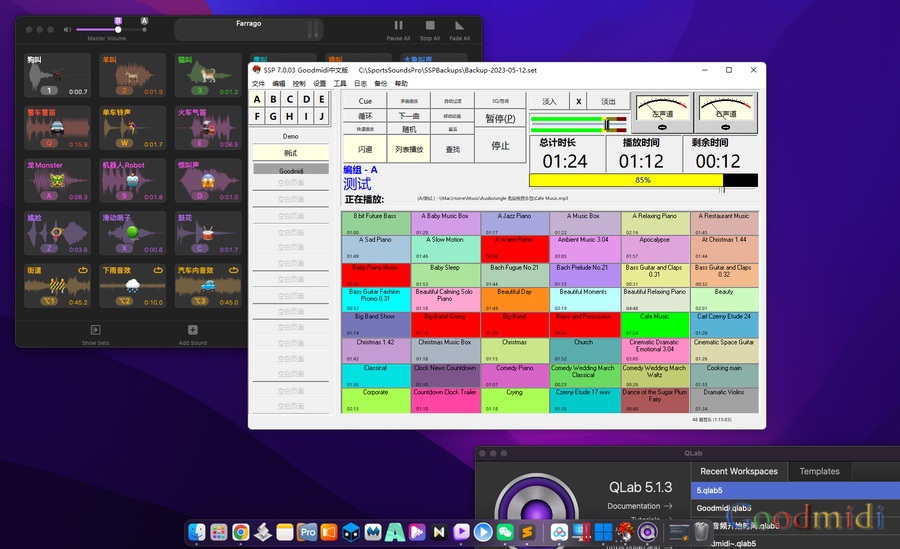
Task: Toggle loop icon on the street tile
Action: [83, 270]
